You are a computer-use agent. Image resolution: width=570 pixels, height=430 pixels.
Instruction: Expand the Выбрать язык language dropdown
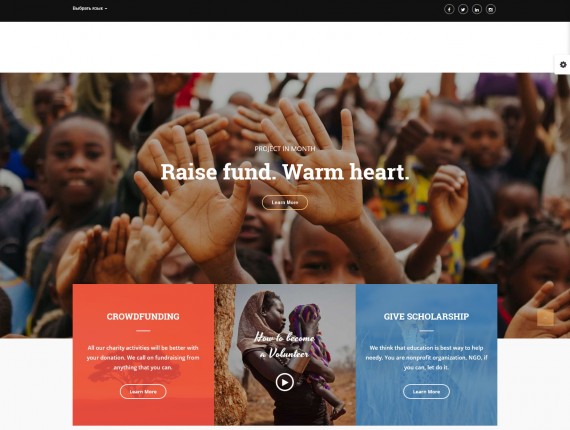pos(90,8)
